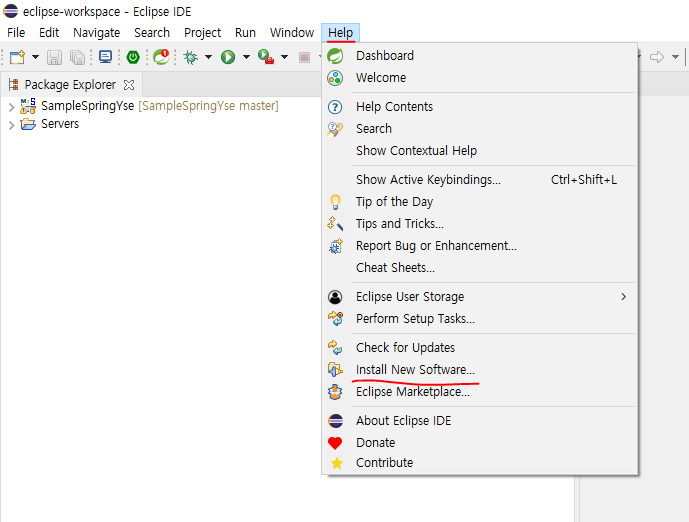Click the Help Contents question mark icon

pos(335,107)
